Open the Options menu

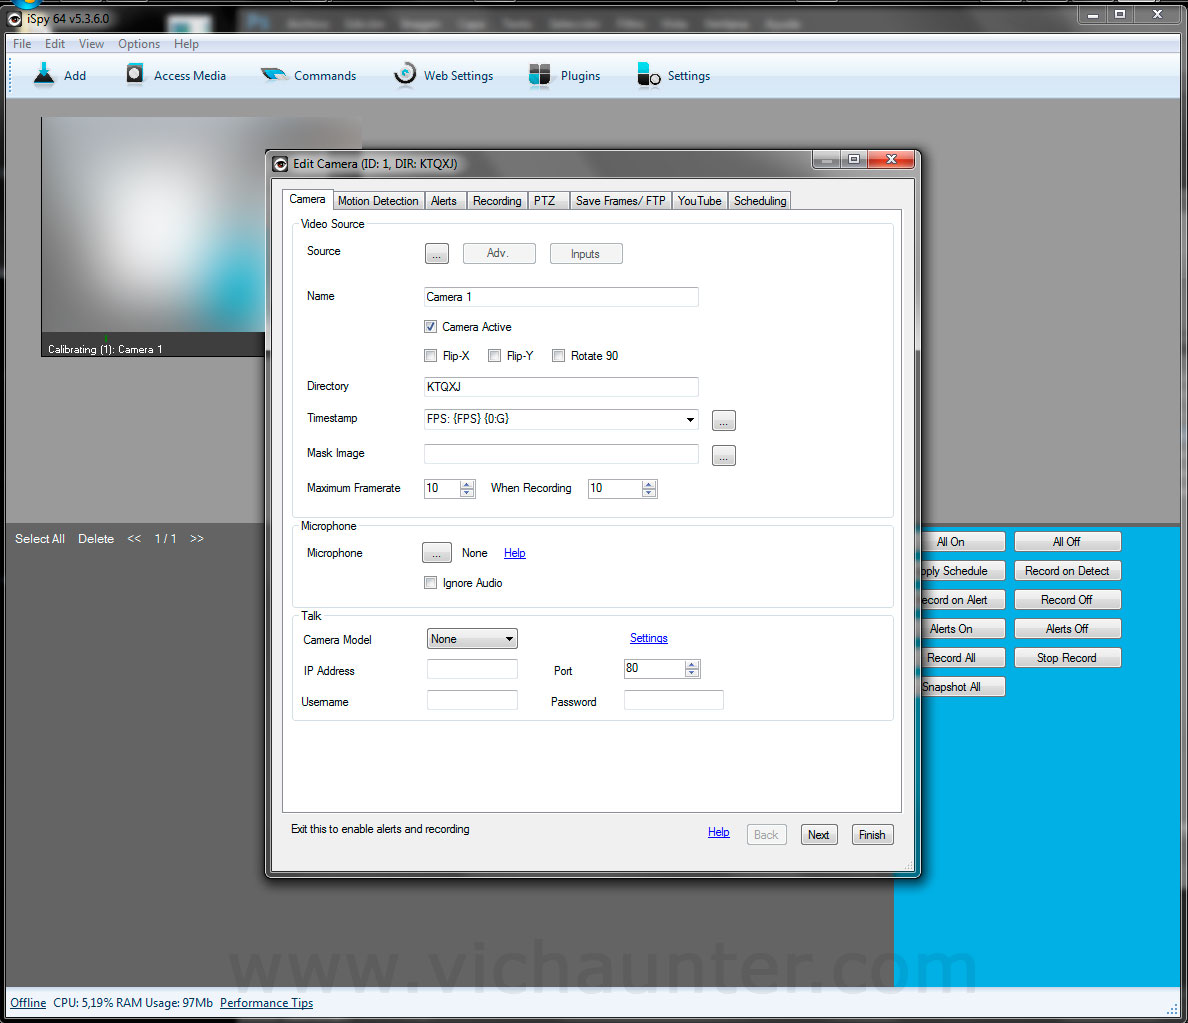click(x=139, y=44)
